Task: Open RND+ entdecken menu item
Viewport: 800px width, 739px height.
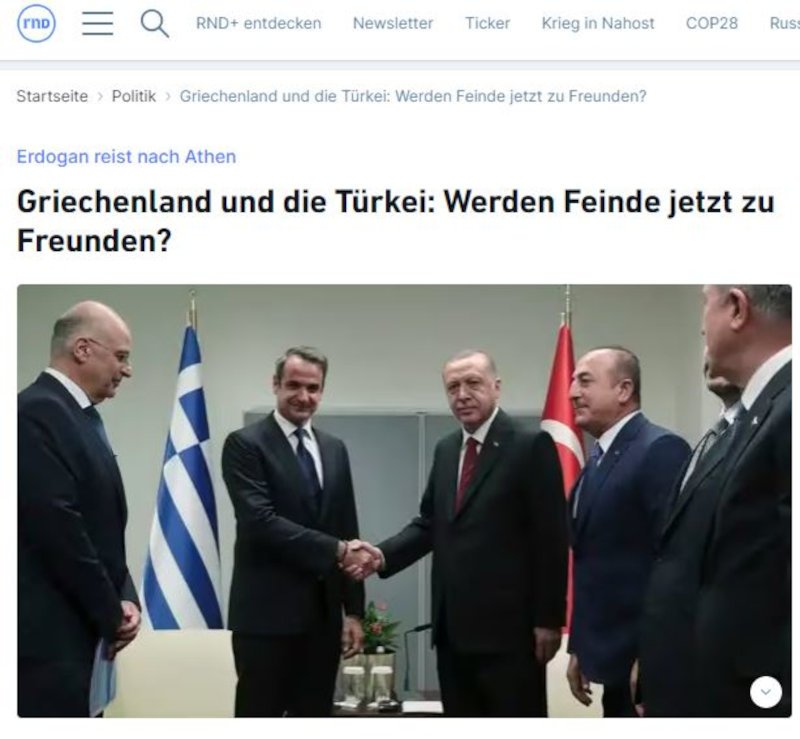Action: [259, 23]
